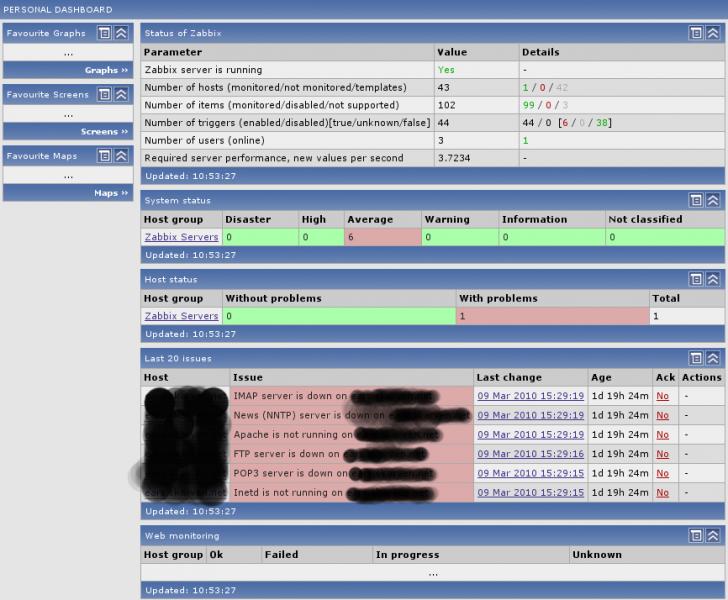Acknowledge 'No' link for POP3 server issue
This screenshot has width=728, height=600.
(x=663, y=473)
